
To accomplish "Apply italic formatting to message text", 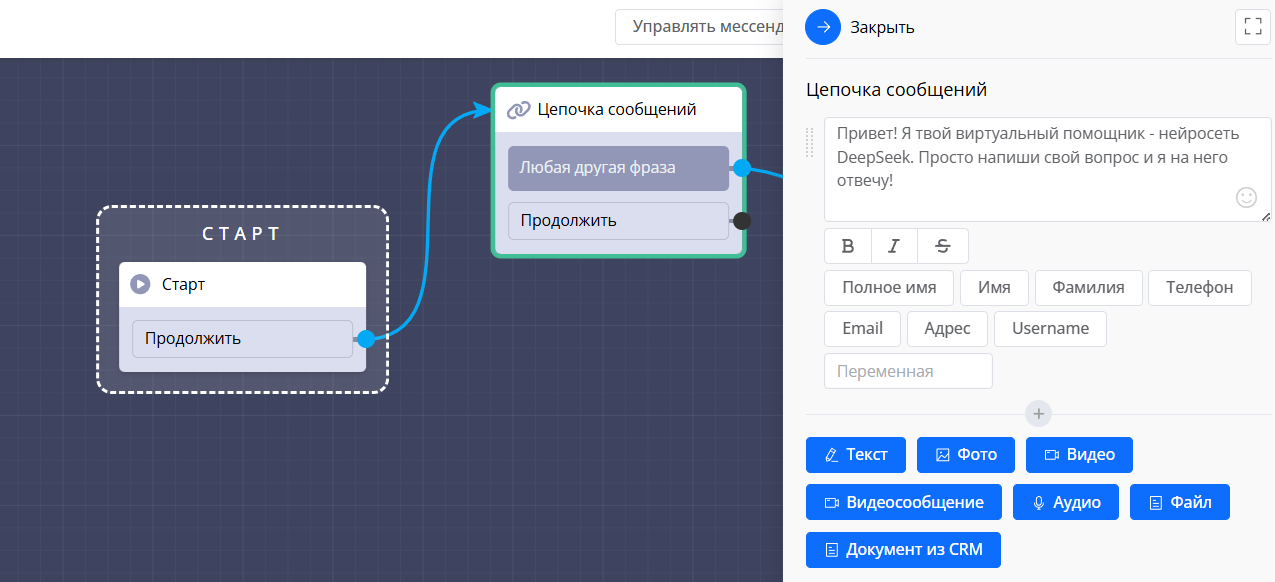I will click(894, 246).
